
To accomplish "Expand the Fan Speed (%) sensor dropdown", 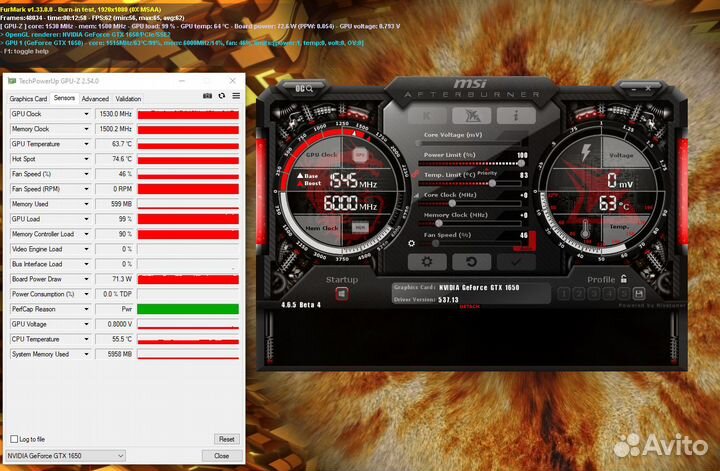I will [86, 174].
